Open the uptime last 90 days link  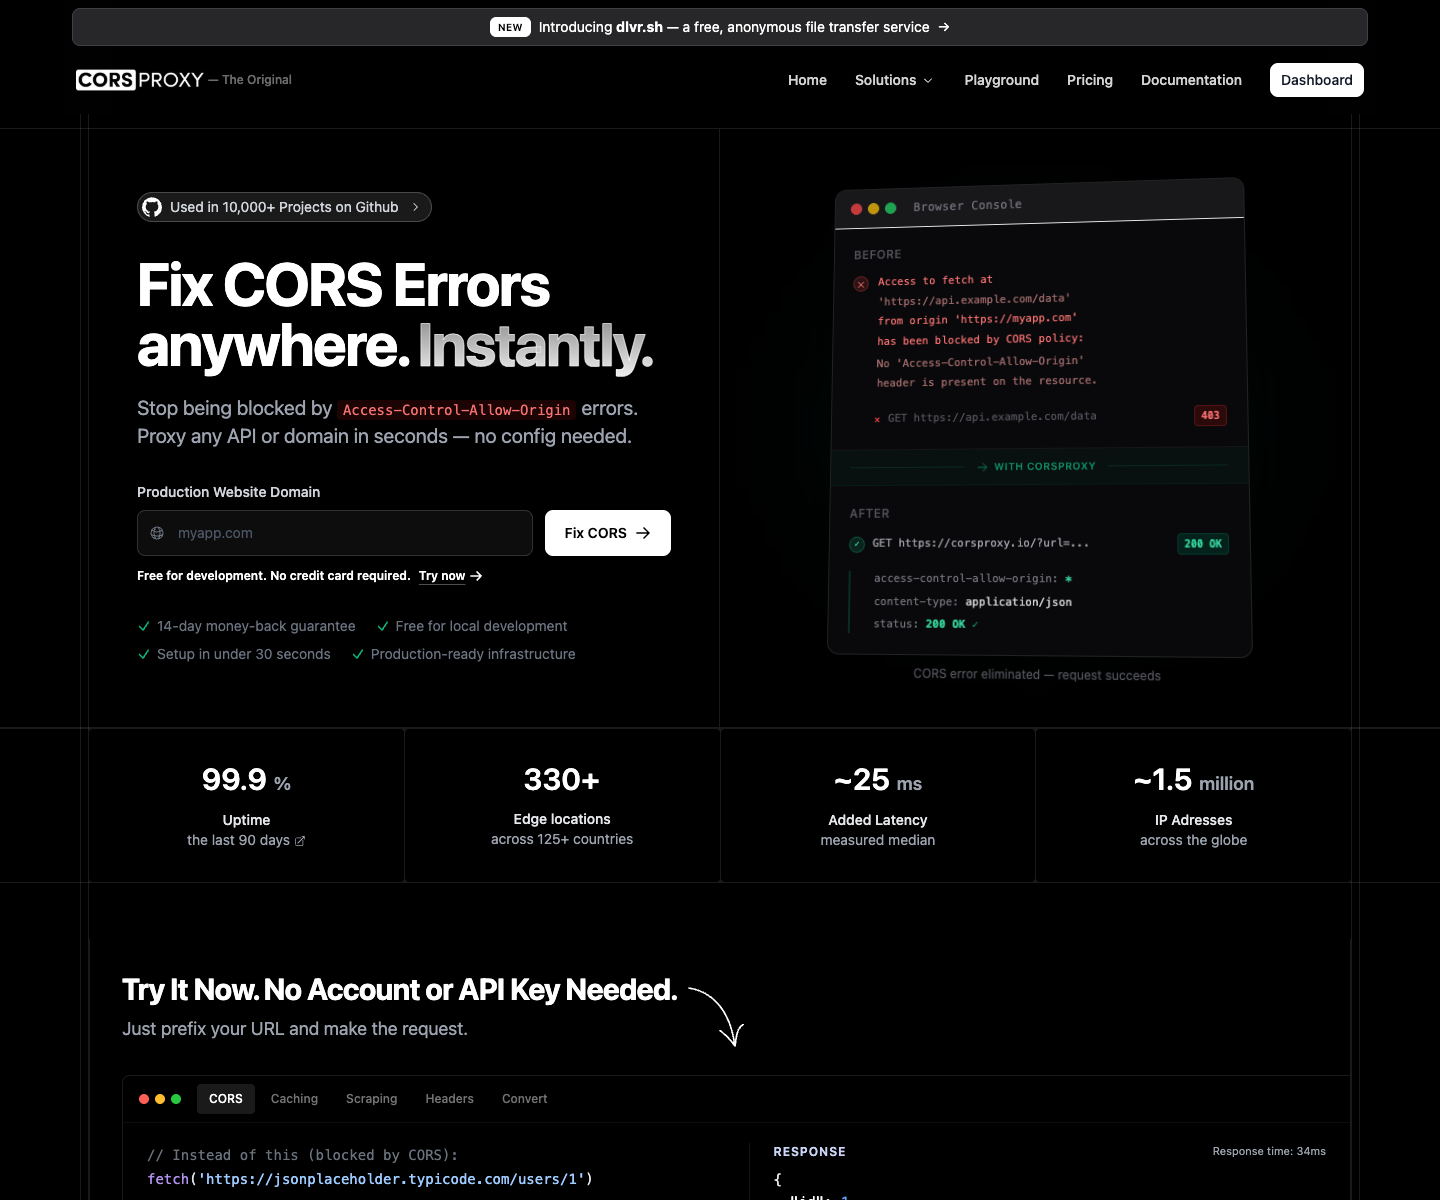coord(246,841)
